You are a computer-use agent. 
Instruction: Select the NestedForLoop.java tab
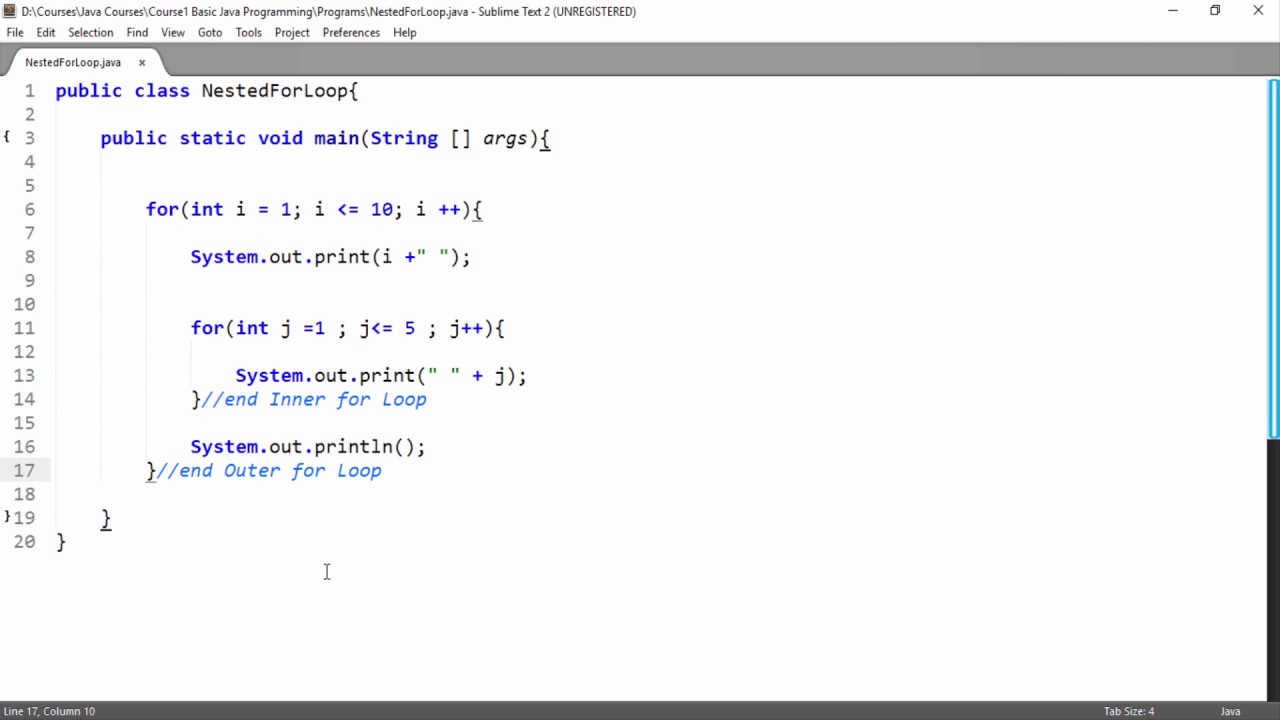click(x=73, y=62)
